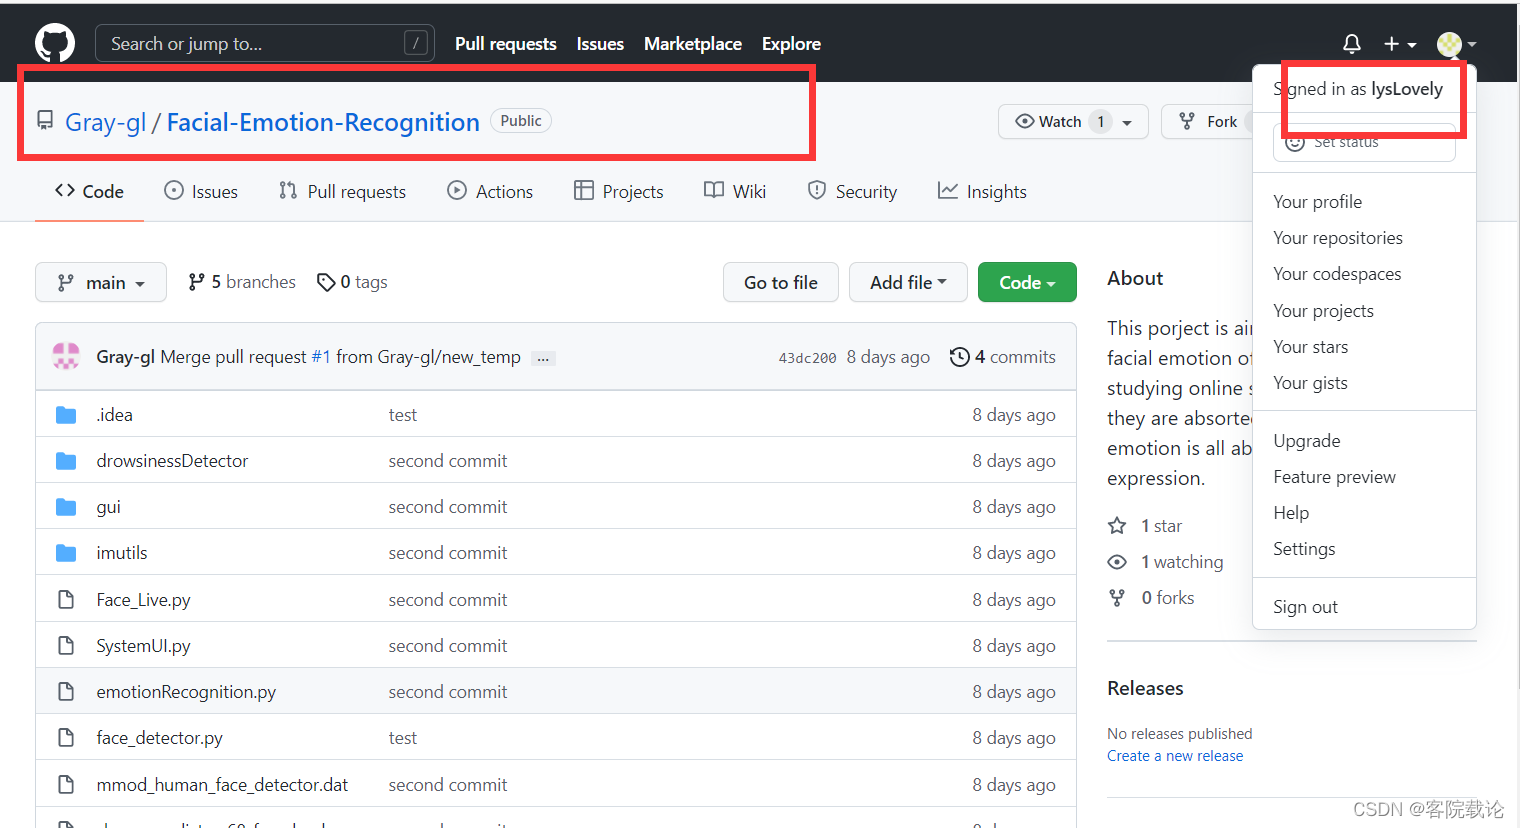The image size is (1520, 828).
Task: Expand the commit message ellipsis
Action: tap(542, 357)
